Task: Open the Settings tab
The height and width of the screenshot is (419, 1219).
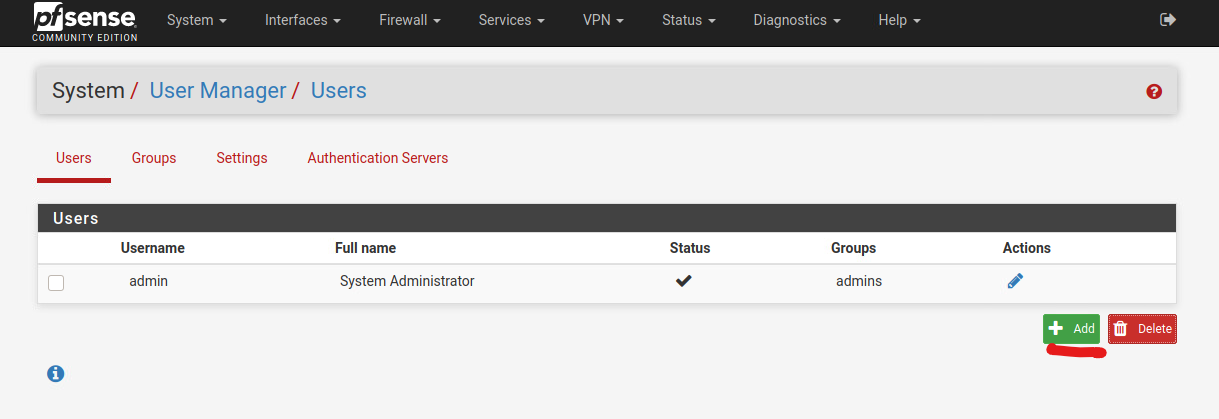Action: [242, 158]
